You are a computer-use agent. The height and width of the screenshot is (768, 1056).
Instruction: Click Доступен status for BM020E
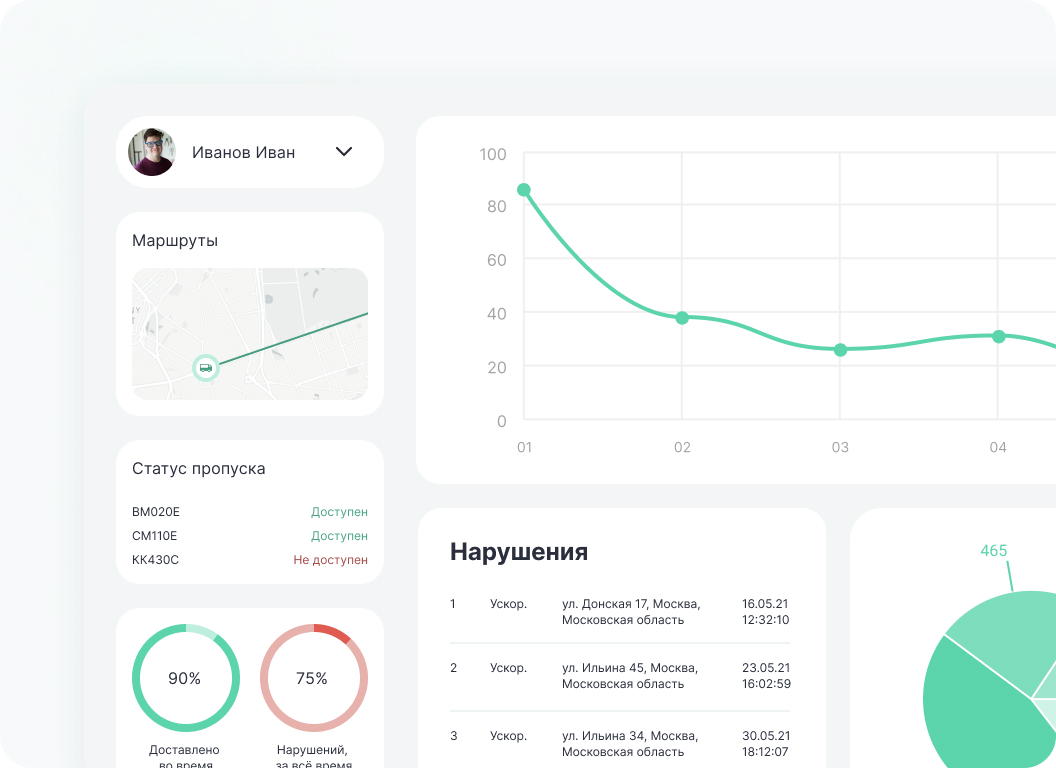point(339,512)
